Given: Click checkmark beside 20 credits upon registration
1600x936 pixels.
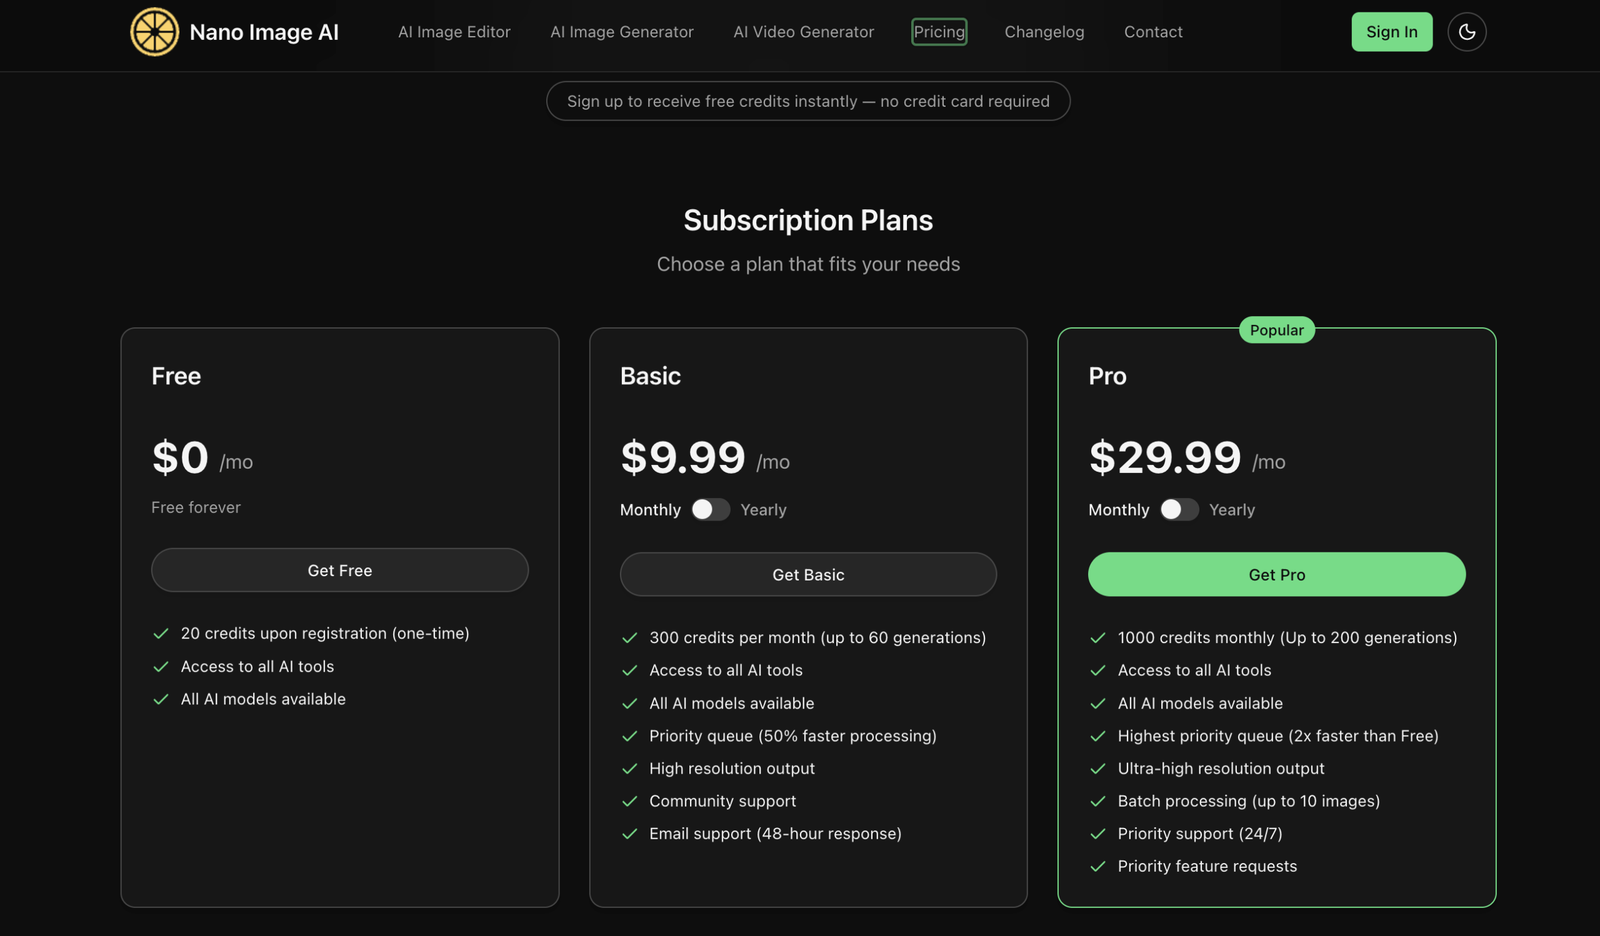Looking at the screenshot, I should [161, 634].
